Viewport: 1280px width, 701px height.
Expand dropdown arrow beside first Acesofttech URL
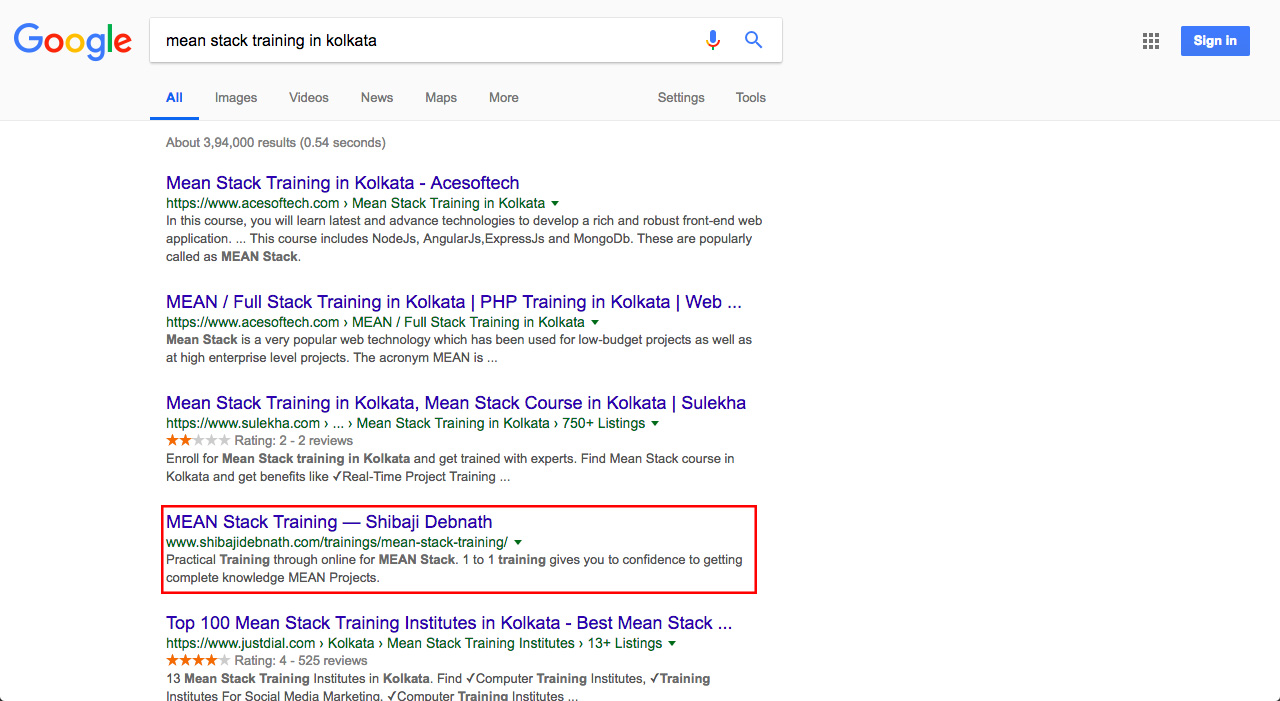[x=555, y=204]
